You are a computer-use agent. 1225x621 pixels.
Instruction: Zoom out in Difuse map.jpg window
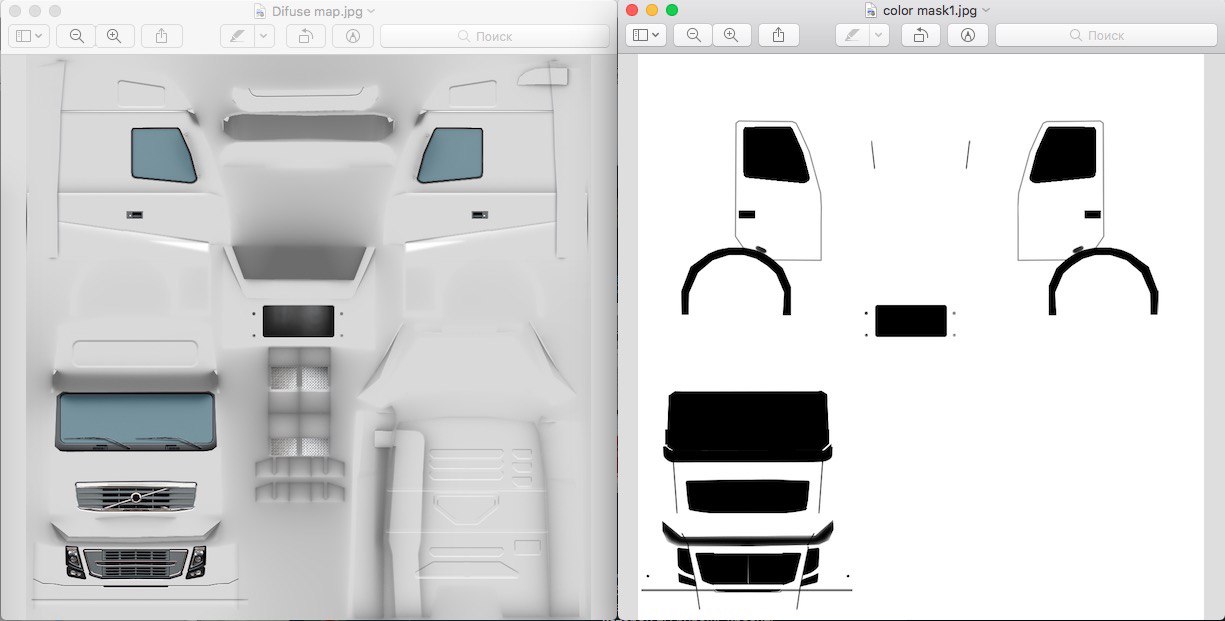pyautogui.click(x=76, y=36)
